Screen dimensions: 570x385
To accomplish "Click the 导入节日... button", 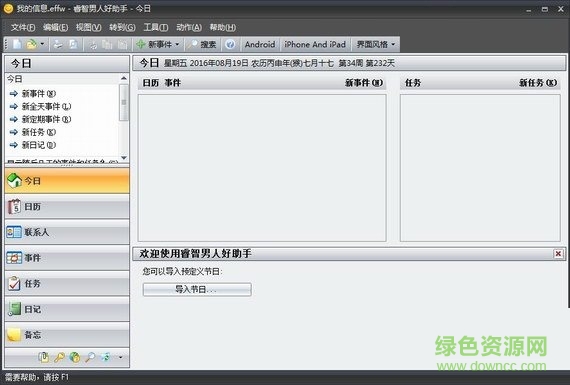I will tap(197, 289).
